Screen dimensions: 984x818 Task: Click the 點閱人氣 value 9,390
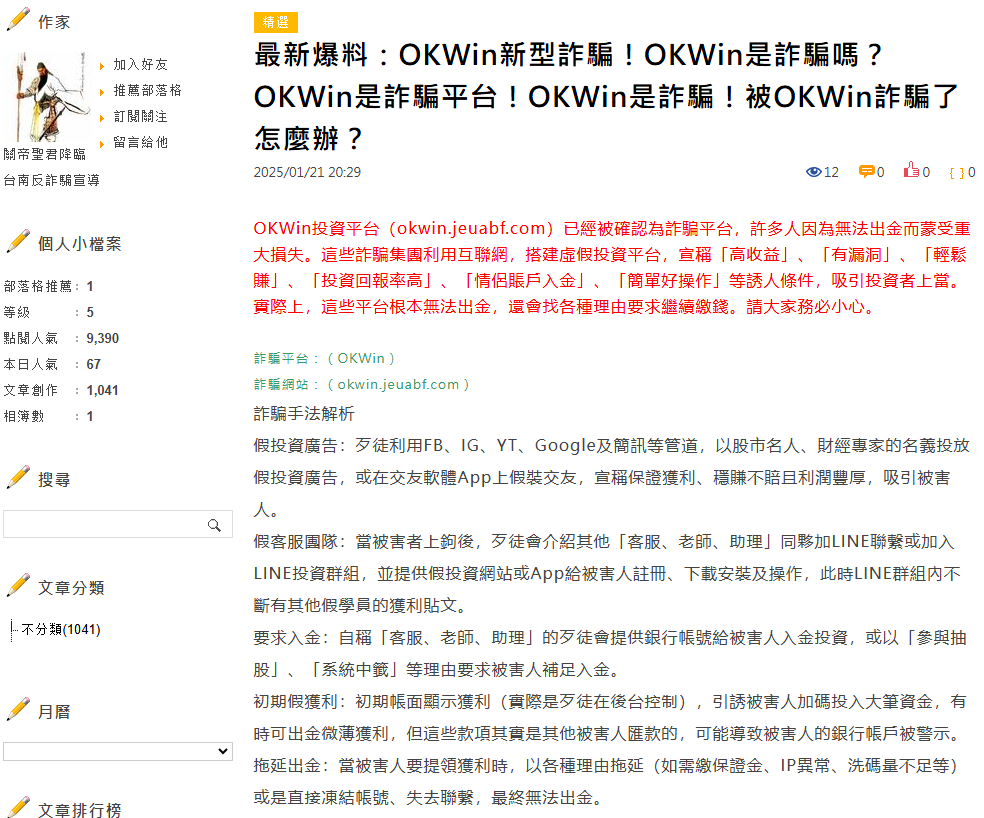(103, 338)
